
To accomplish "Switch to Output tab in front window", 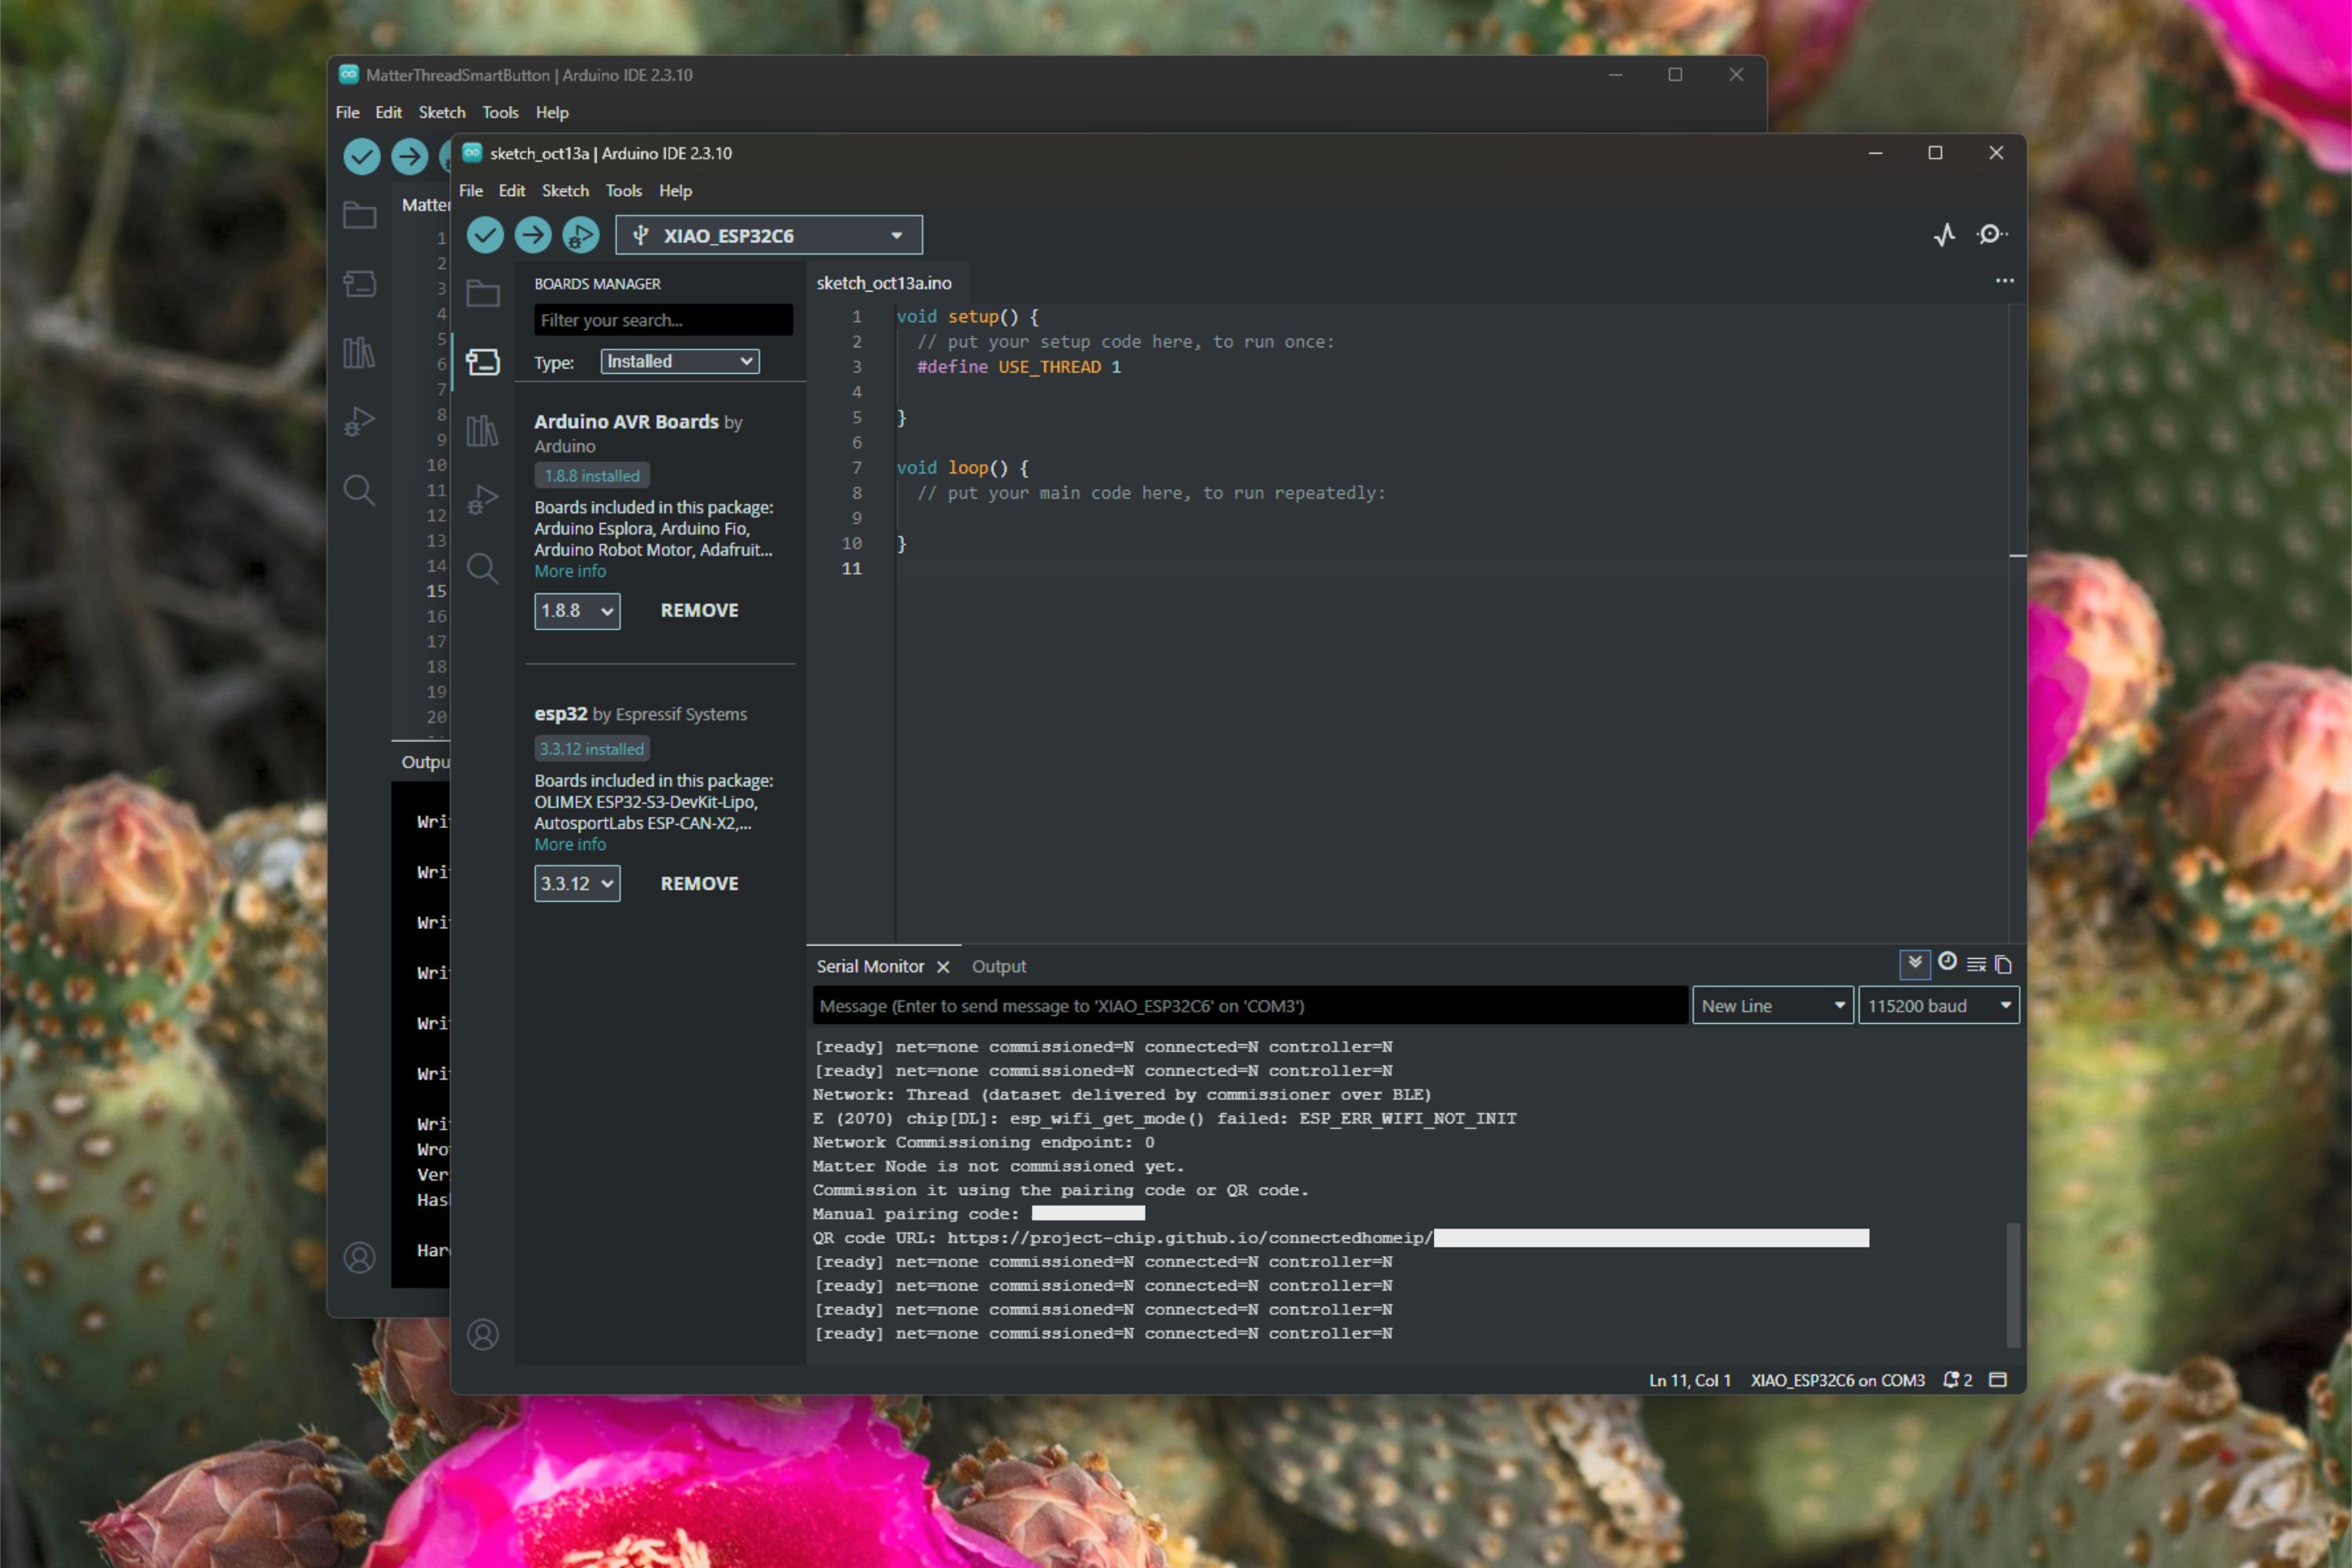I will (x=999, y=967).
